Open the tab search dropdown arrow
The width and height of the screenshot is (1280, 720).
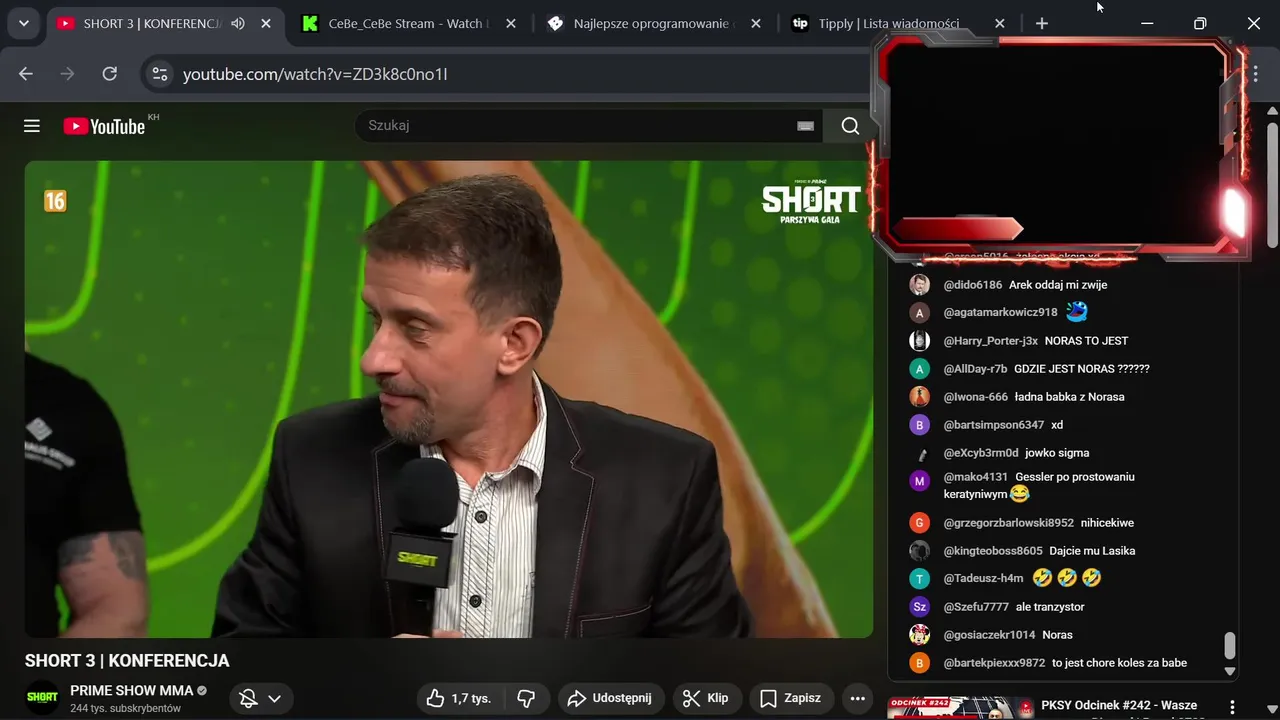pyautogui.click(x=23, y=23)
